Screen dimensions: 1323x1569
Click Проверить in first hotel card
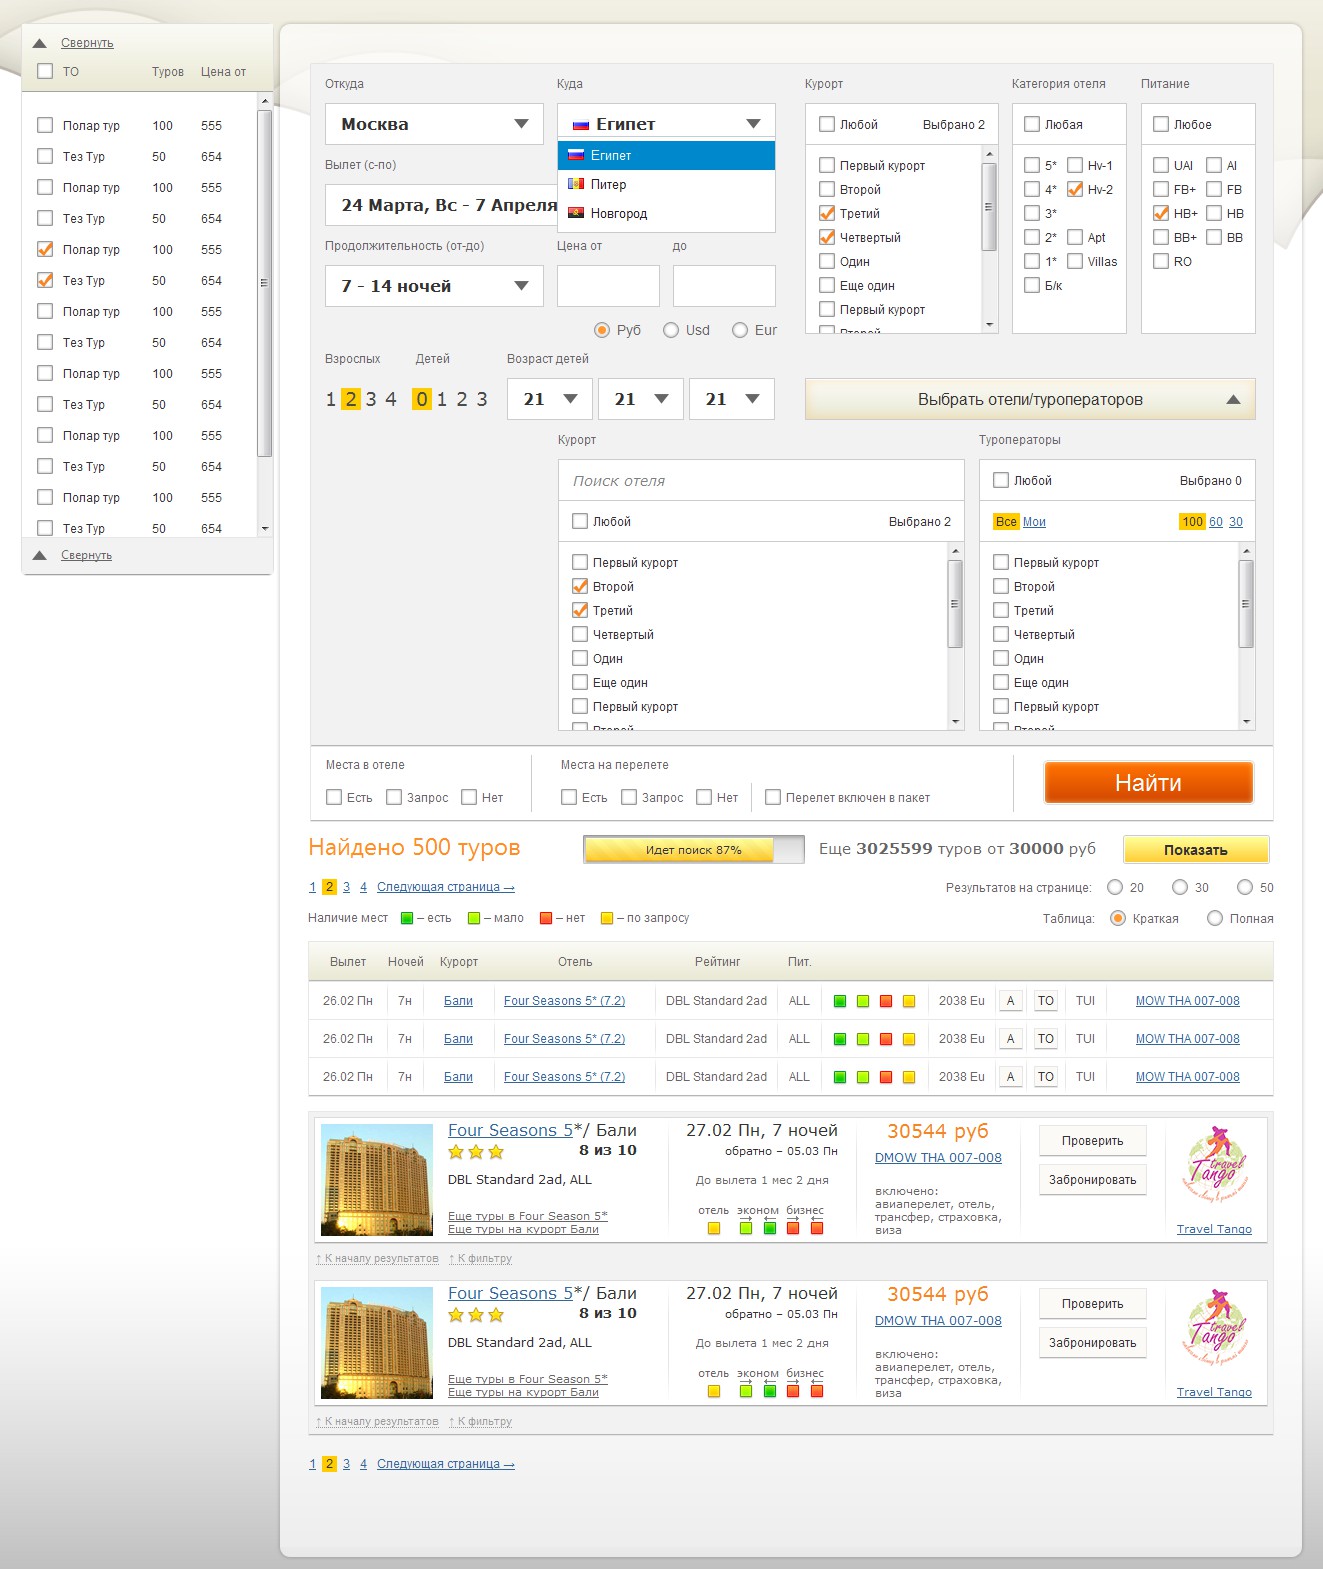(x=1092, y=1141)
